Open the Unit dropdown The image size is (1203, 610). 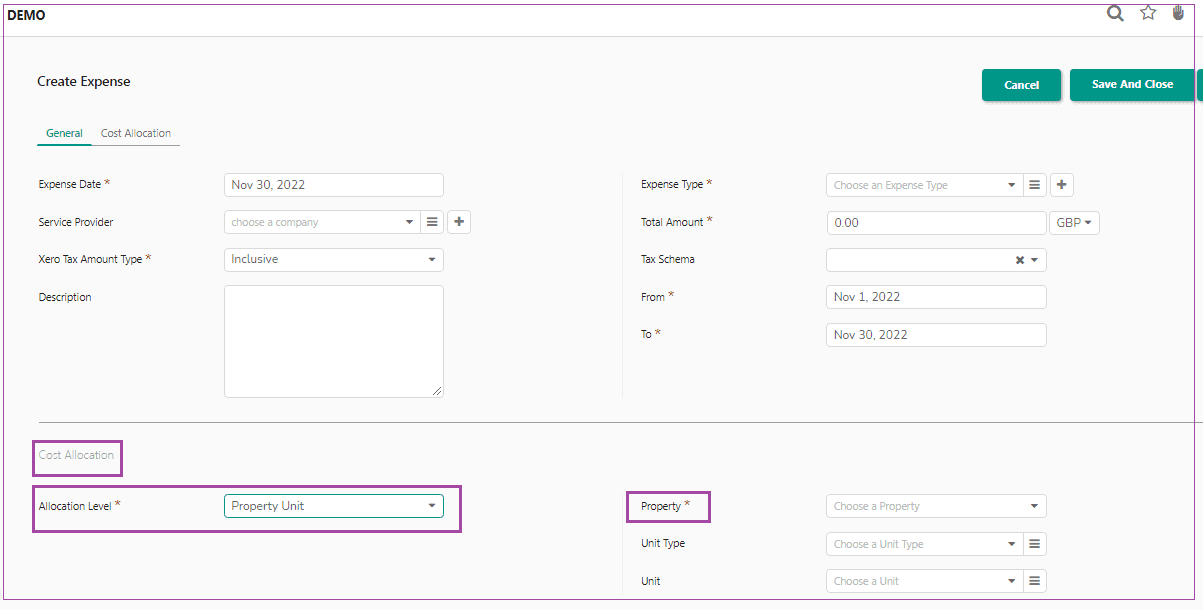(x=924, y=581)
